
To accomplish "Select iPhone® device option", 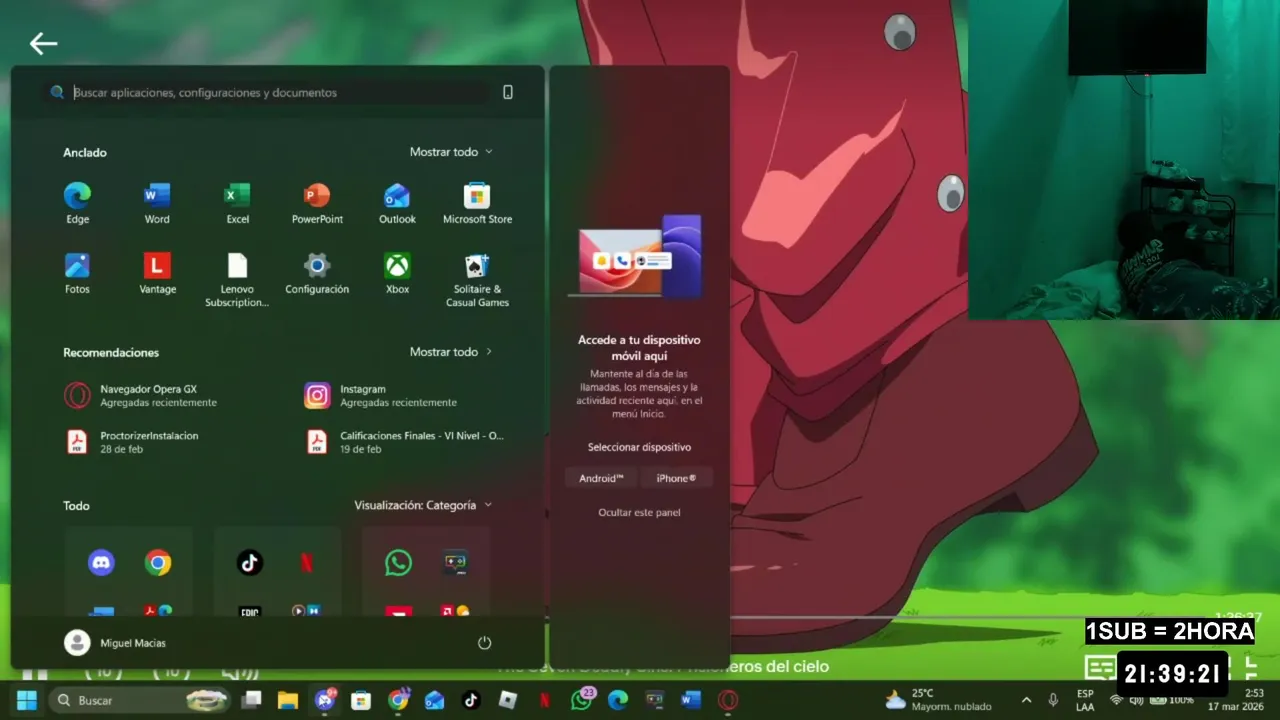I will click(x=676, y=478).
